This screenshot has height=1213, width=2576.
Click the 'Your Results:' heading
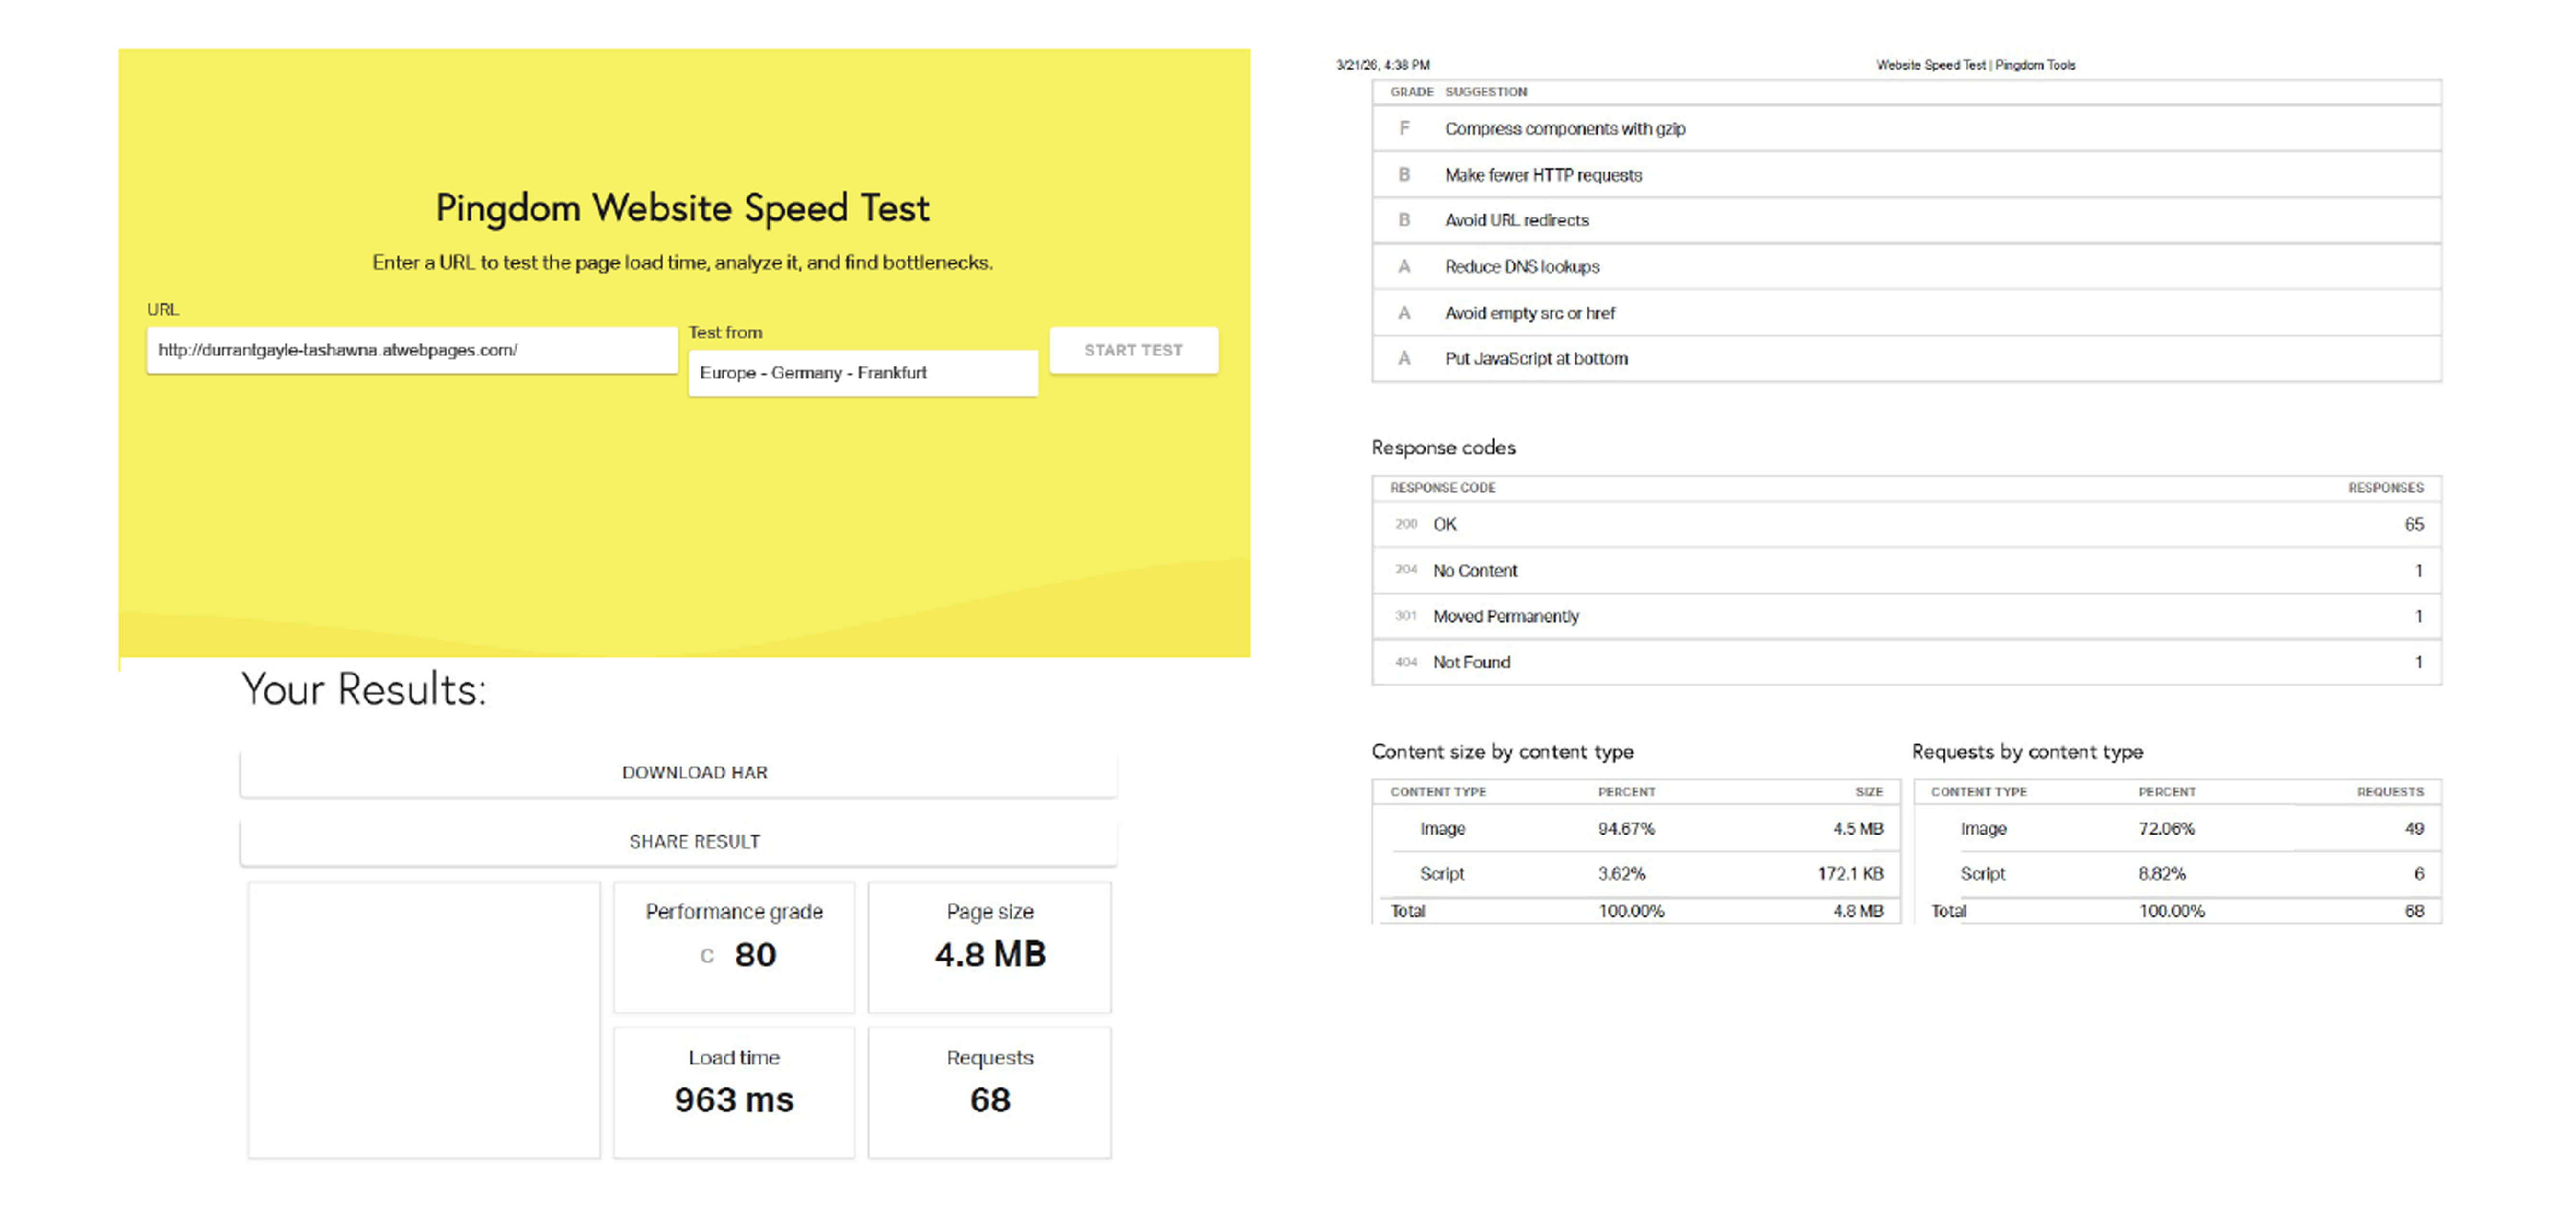click(364, 690)
